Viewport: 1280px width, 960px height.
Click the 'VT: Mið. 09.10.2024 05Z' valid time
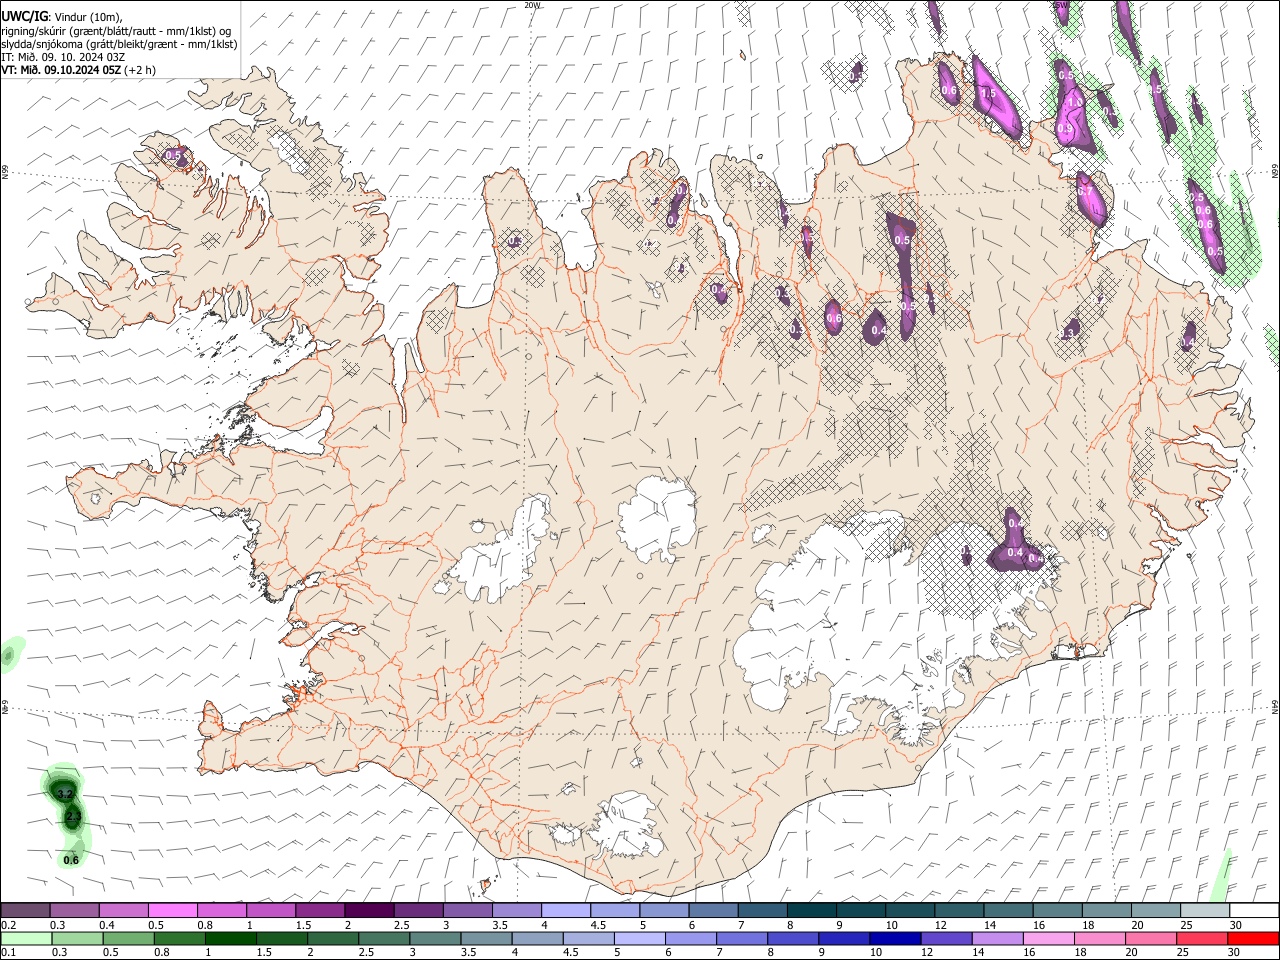tap(61, 70)
